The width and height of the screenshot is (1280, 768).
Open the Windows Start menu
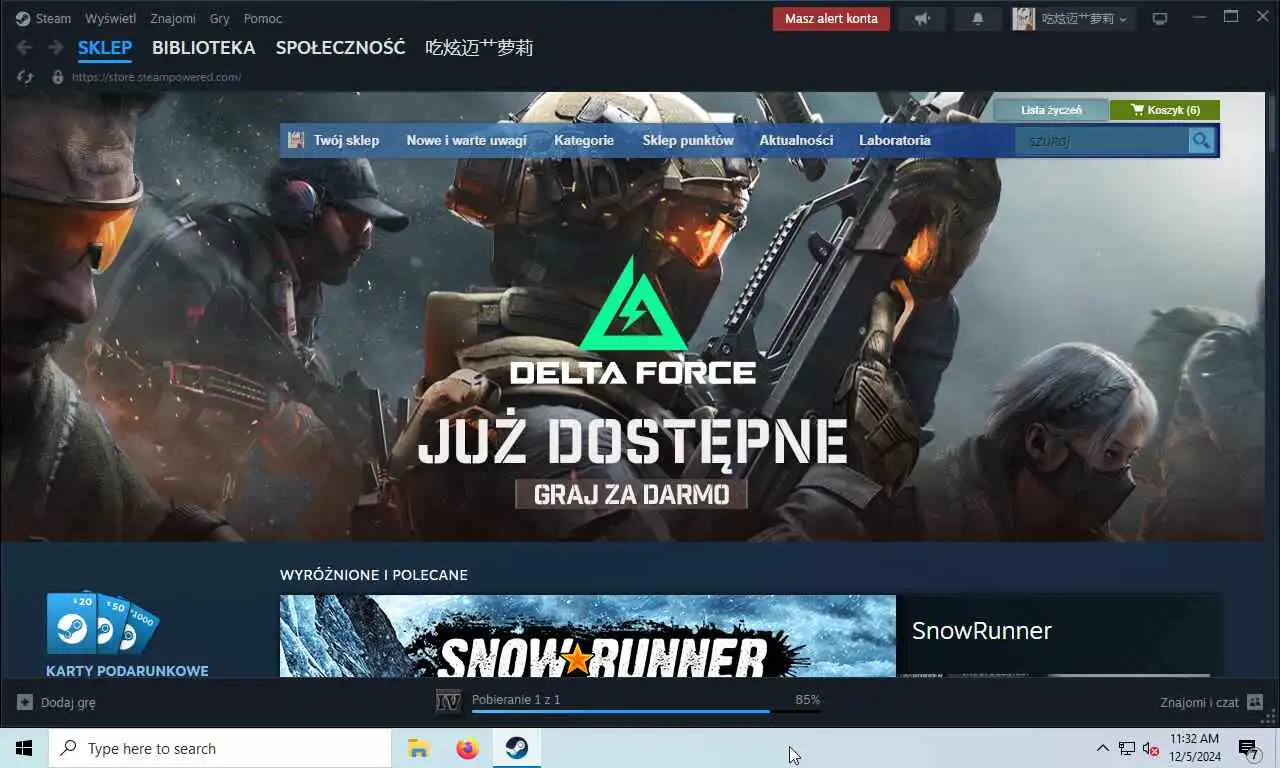[x=24, y=748]
